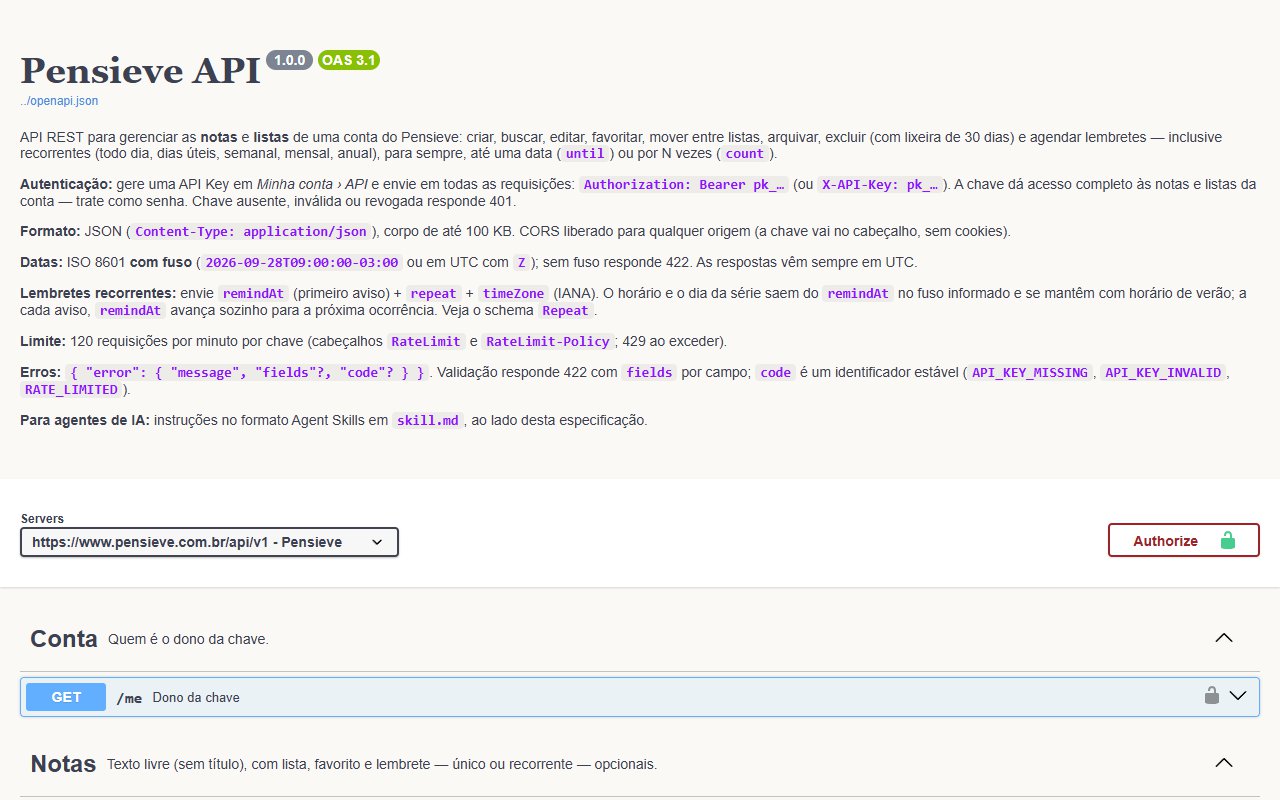1280x800 pixels.
Task: Click the '2026-09-28T09:00:00-03:00' example date
Action: (x=303, y=263)
